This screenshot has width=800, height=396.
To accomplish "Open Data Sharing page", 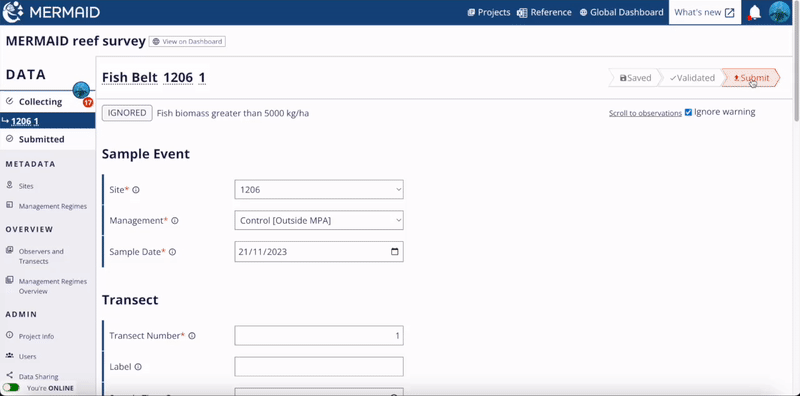I will click(38, 377).
